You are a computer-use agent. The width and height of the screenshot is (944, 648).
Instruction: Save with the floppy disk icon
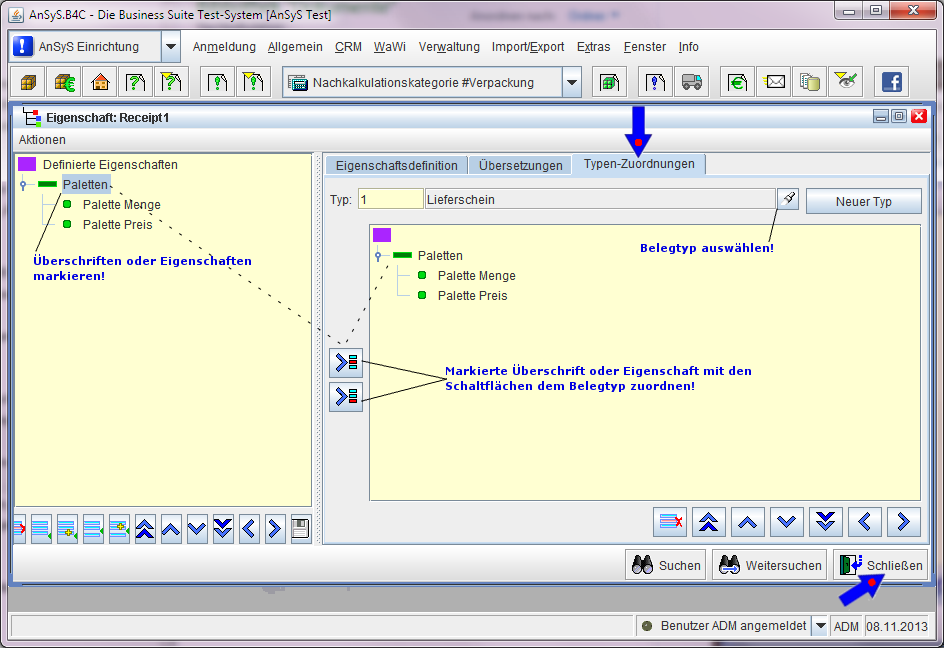(300, 529)
